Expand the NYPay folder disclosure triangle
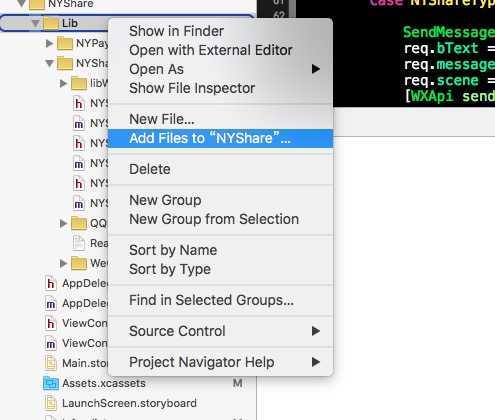Image resolution: width=495 pixels, height=420 pixels. [49, 43]
